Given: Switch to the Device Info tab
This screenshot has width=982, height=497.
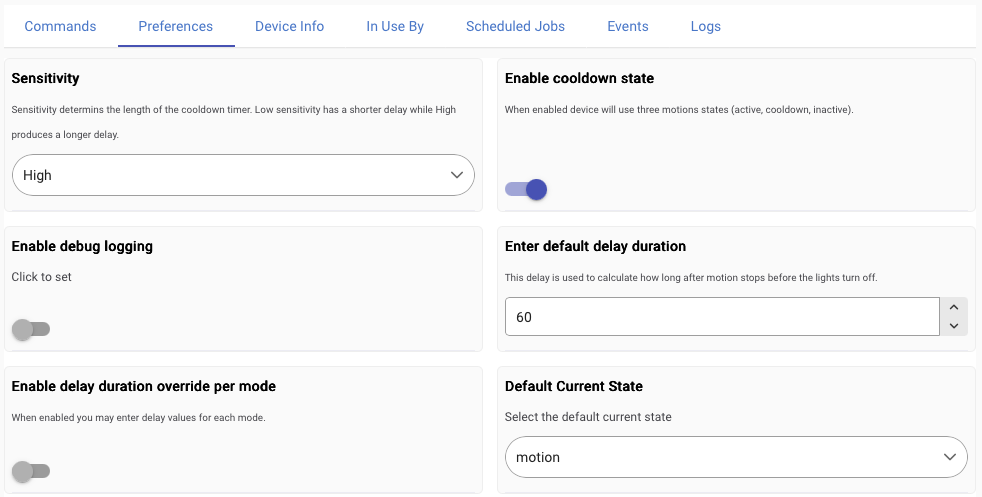Looking at the screenshot, I should click(289, 26).
